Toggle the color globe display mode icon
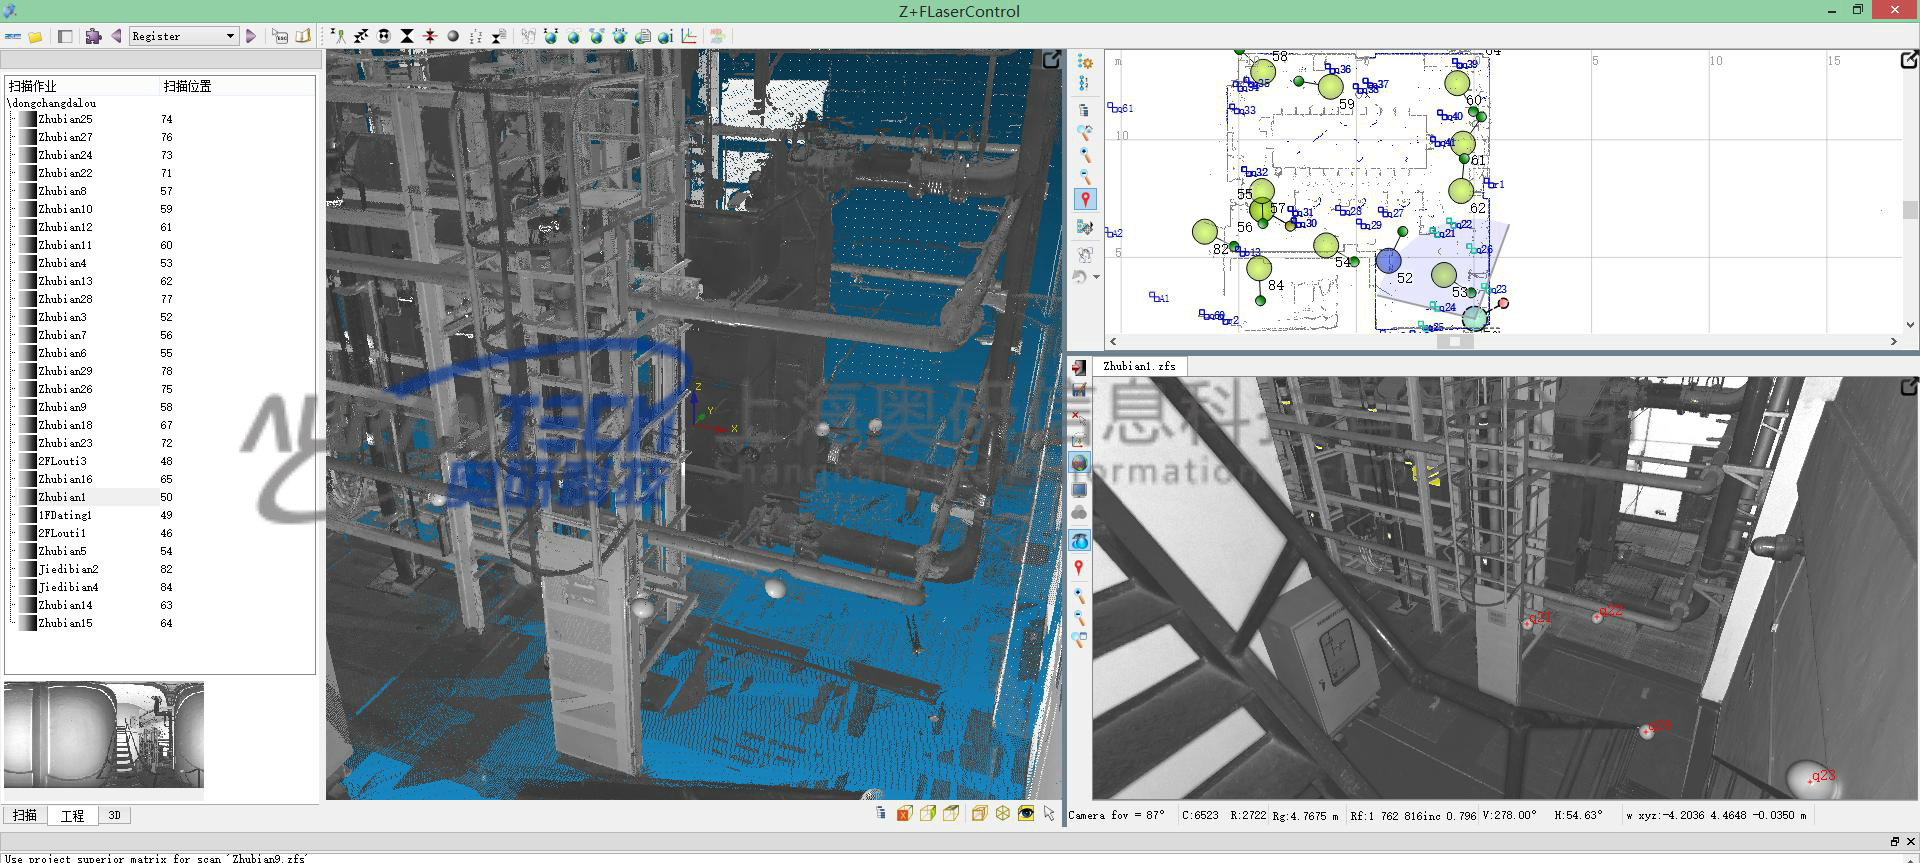 coord(1079,463)
